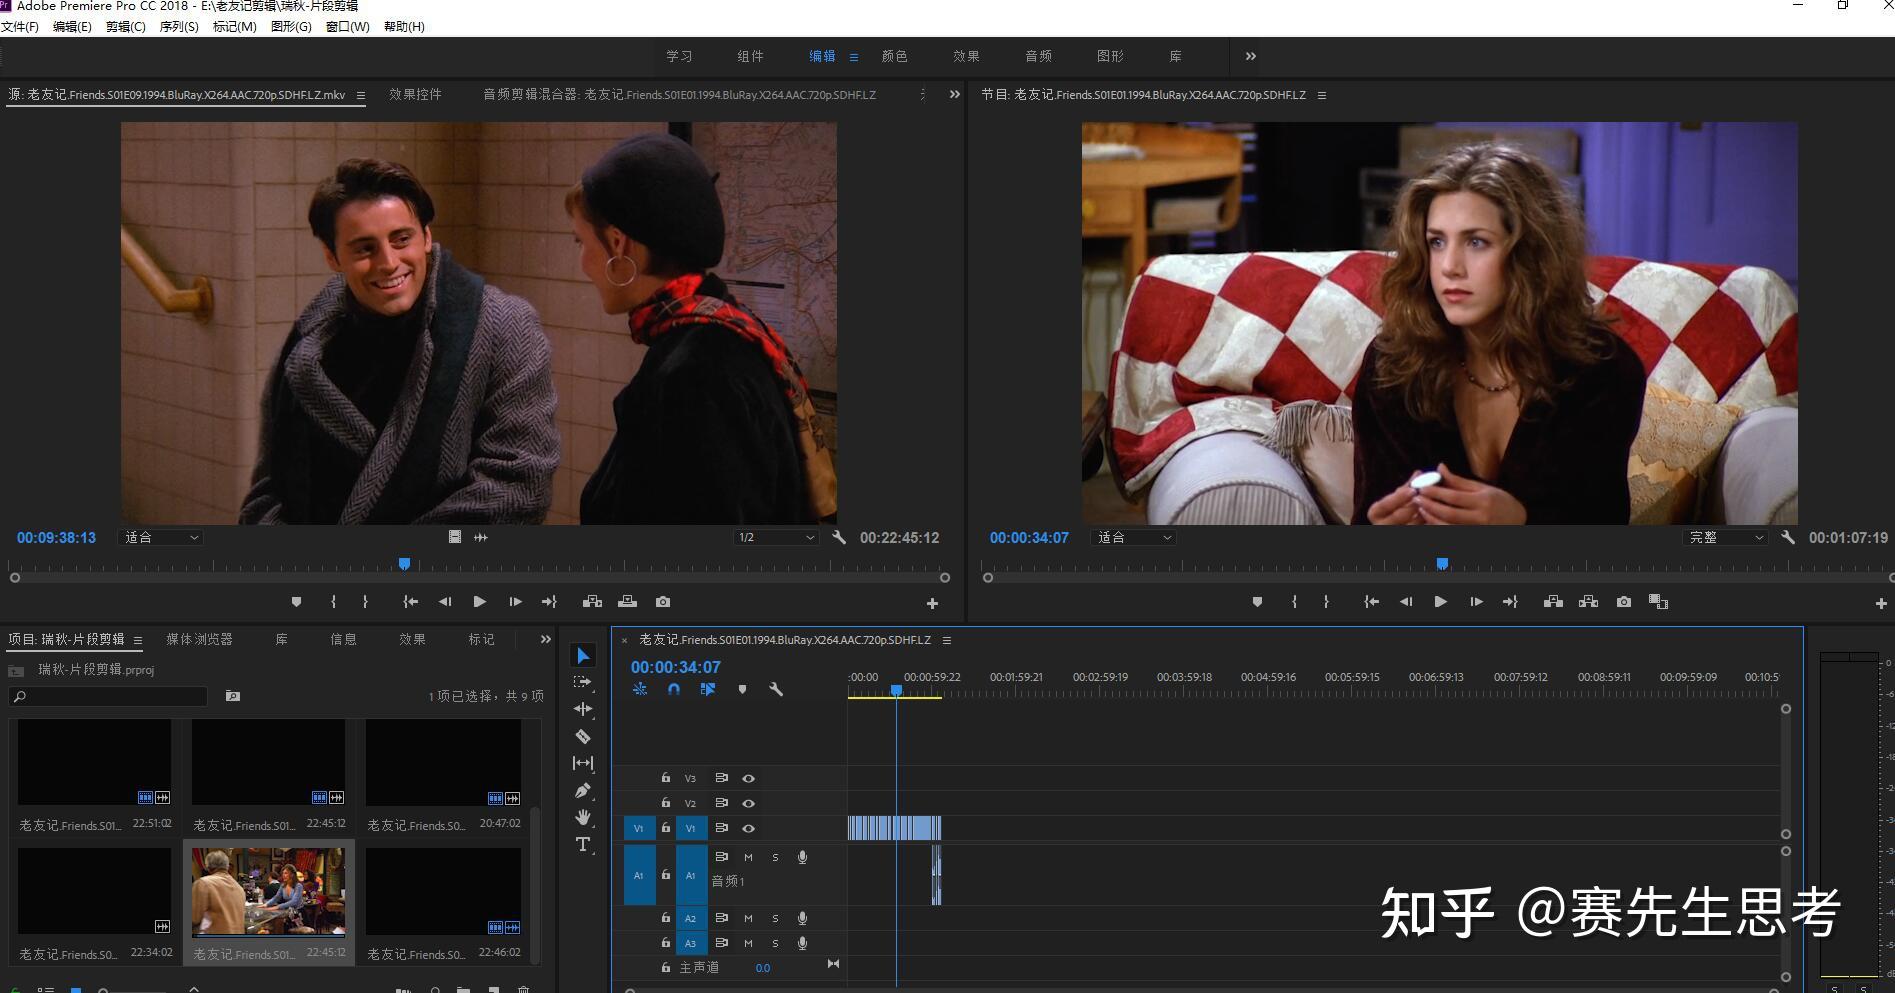Viewport: 1895px width, 993px height.
Task: Play the Program monitor sequence
Action: tap(1440, 602)
